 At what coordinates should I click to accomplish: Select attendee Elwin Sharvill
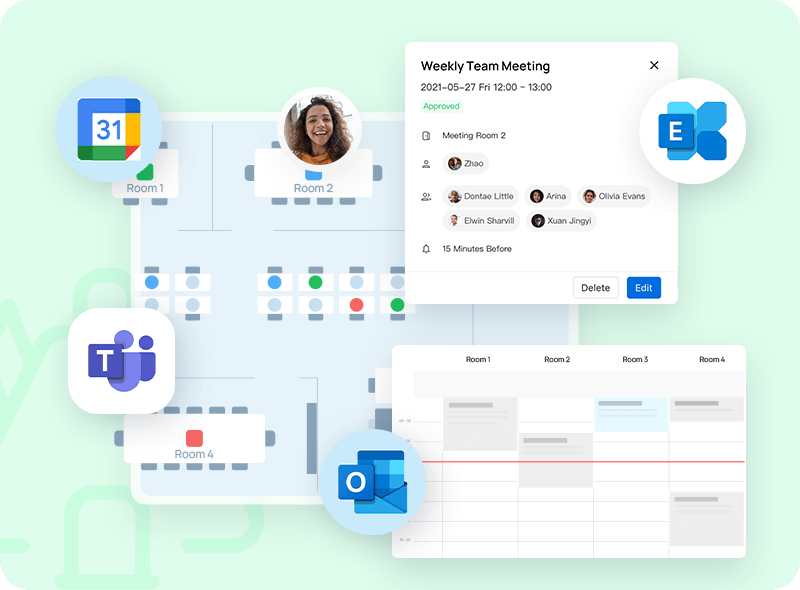(481, 221)
